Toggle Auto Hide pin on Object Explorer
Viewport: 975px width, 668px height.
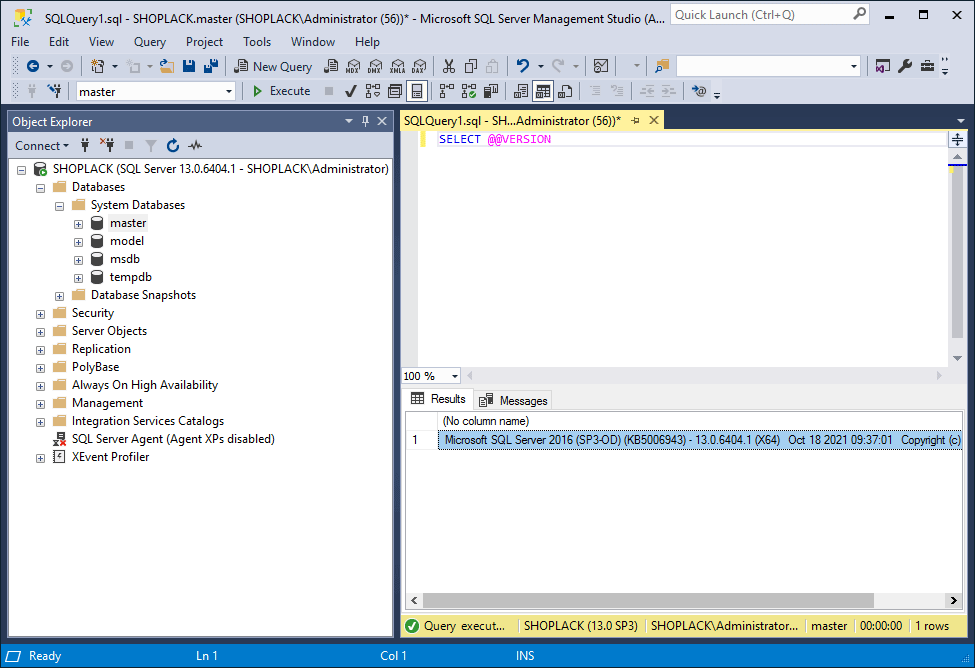point(366,121)
